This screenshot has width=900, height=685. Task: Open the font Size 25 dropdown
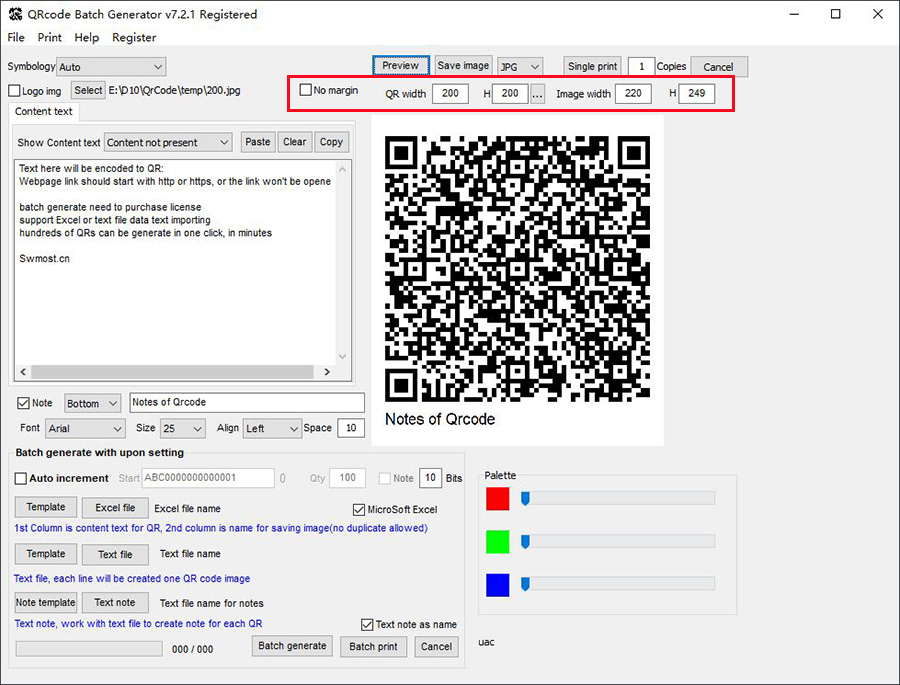(x=183, y=428)
